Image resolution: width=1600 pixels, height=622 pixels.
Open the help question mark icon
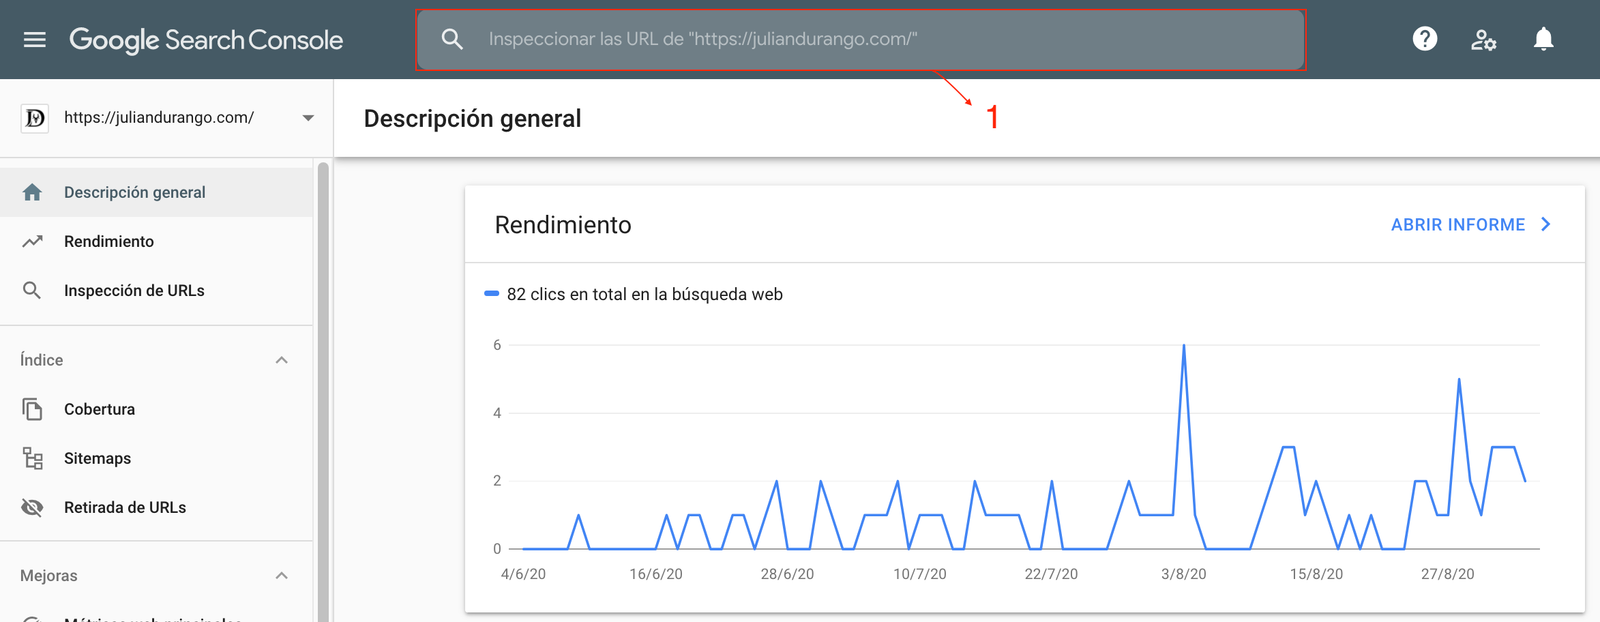tap(1424, 39)
